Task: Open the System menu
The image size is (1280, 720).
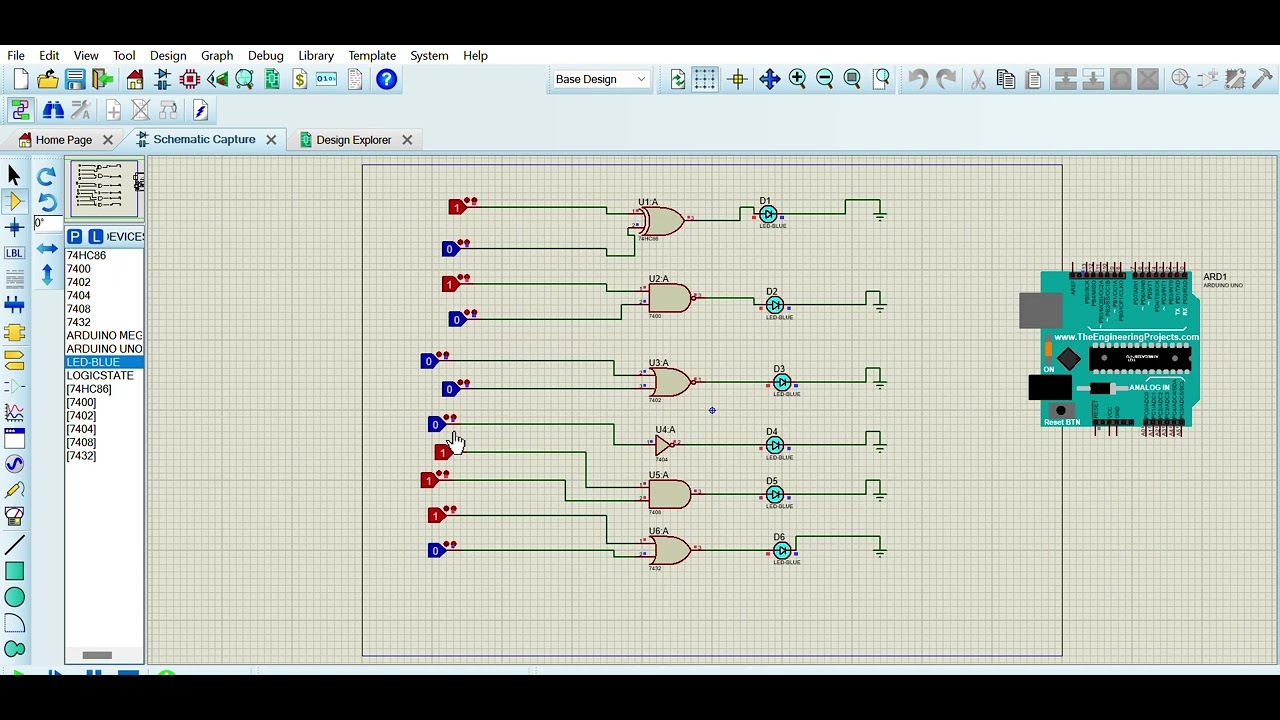Action: (x=429, y=55)
